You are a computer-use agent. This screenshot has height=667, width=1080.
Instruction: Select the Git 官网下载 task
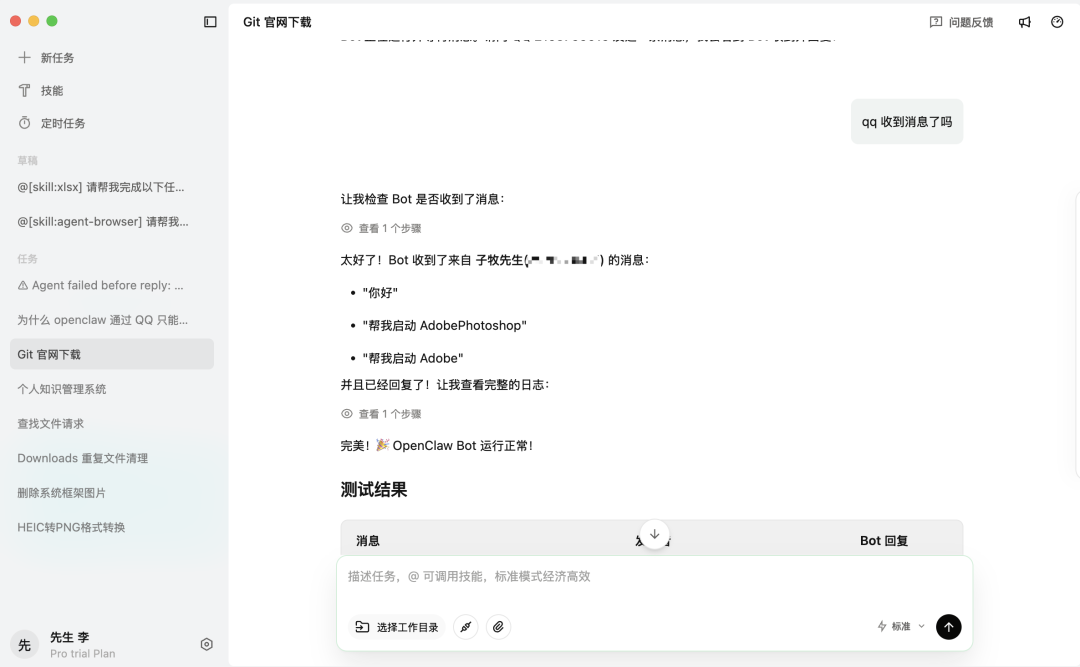click(112, 354)
